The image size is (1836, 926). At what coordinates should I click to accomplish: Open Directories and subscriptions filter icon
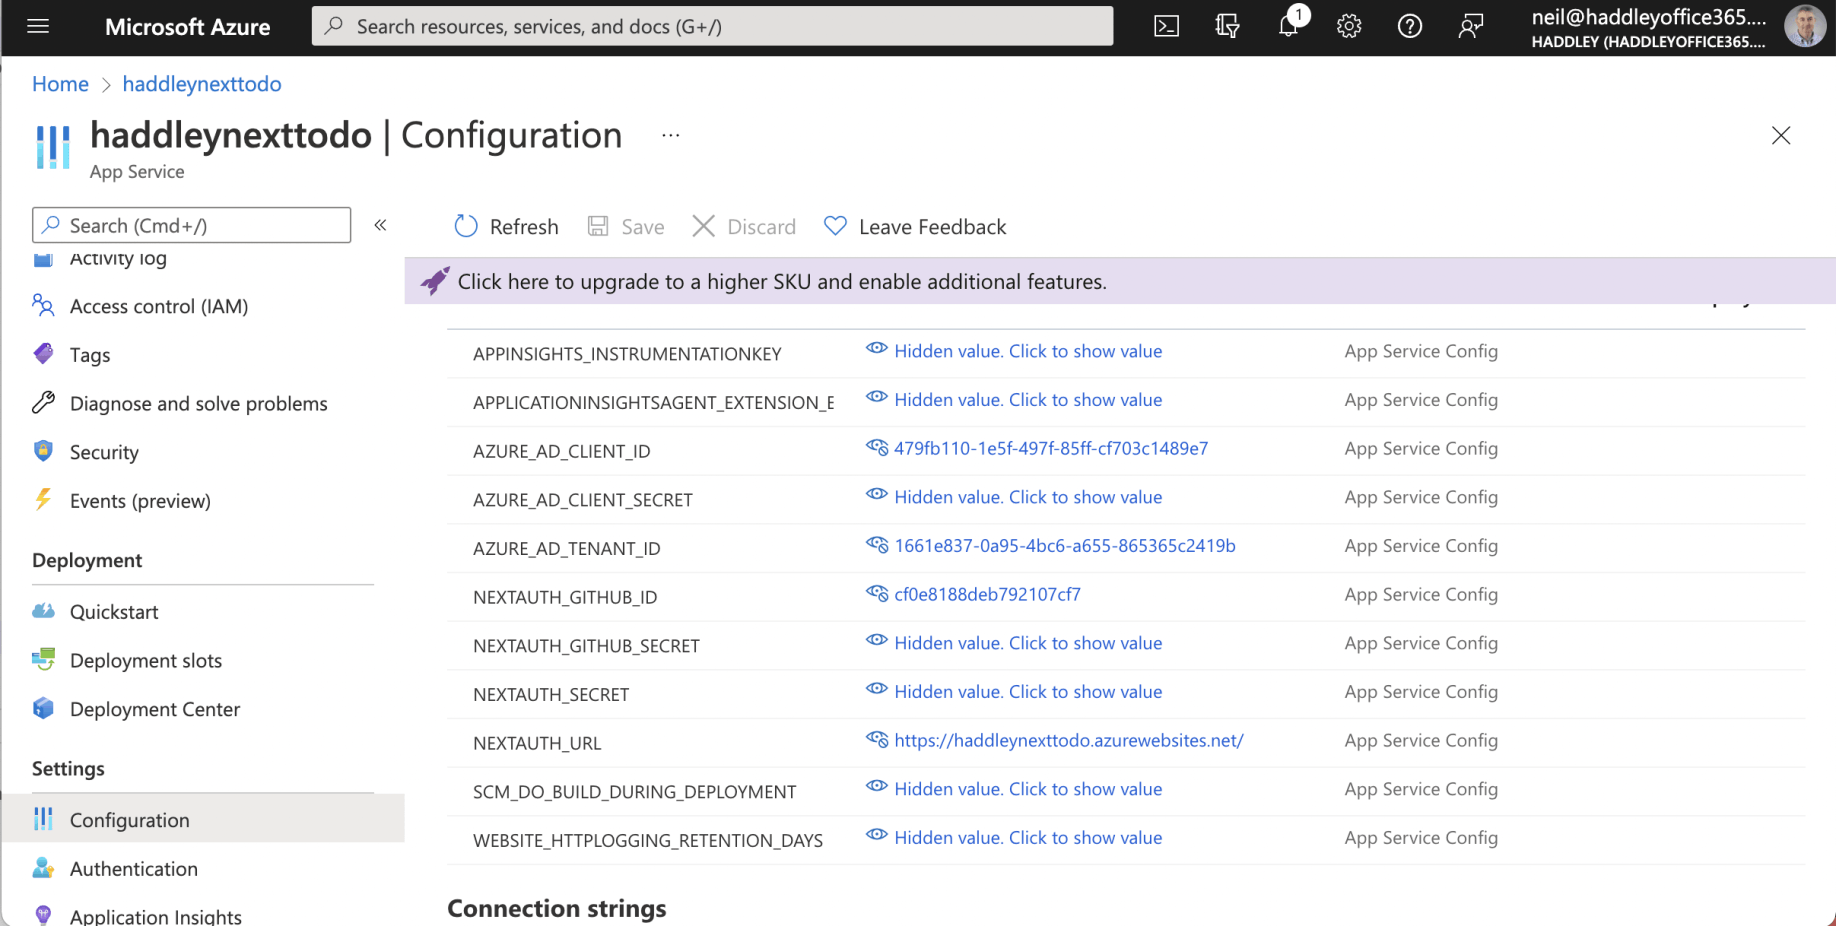pos(1227,27)
